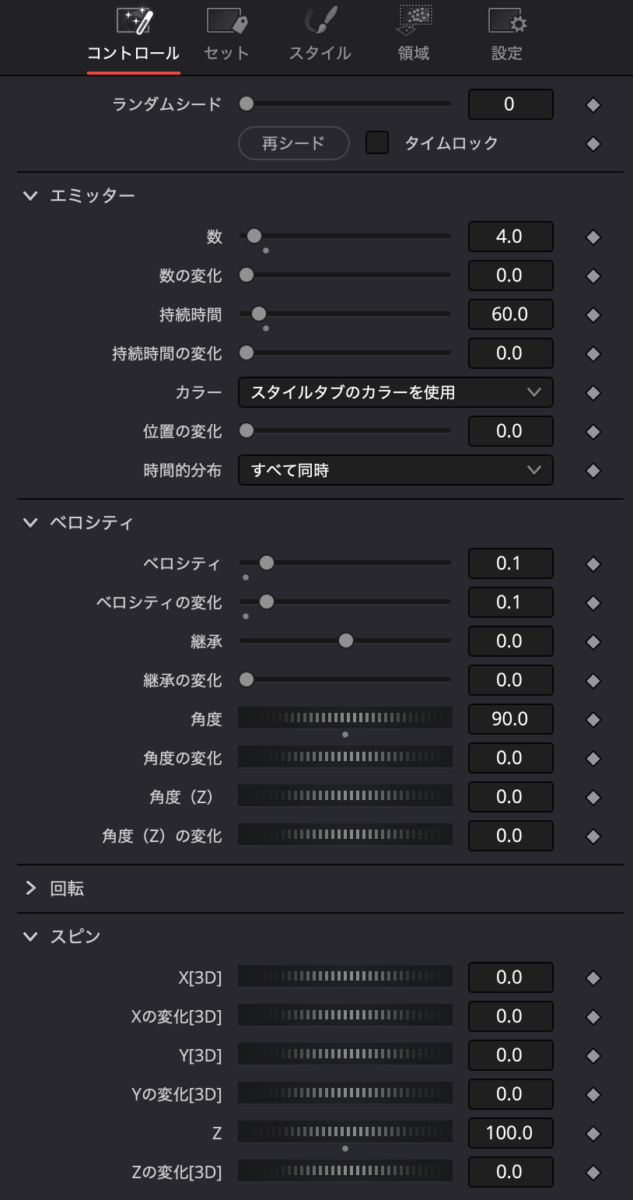This screenshot has width=633, height=1200.
Task: Open the カラー dropdown menu
Action: (394, 392)
